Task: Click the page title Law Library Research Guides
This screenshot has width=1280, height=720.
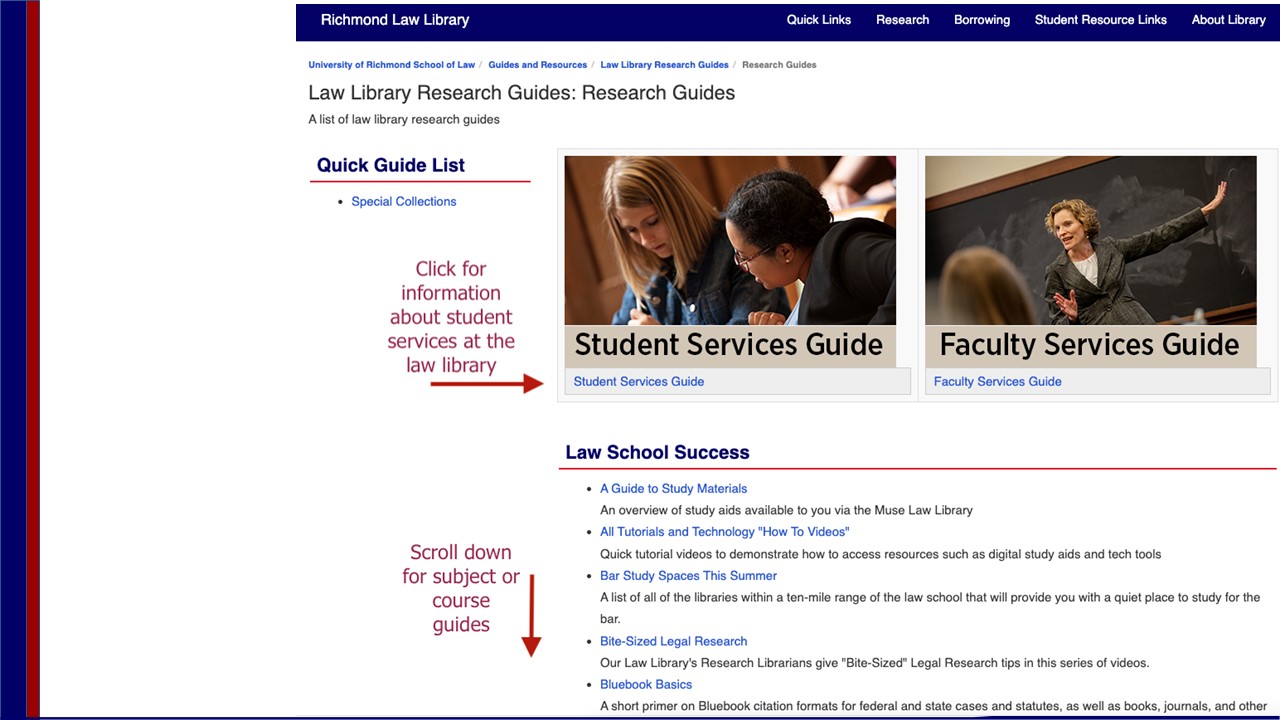Action: [521, 93]
